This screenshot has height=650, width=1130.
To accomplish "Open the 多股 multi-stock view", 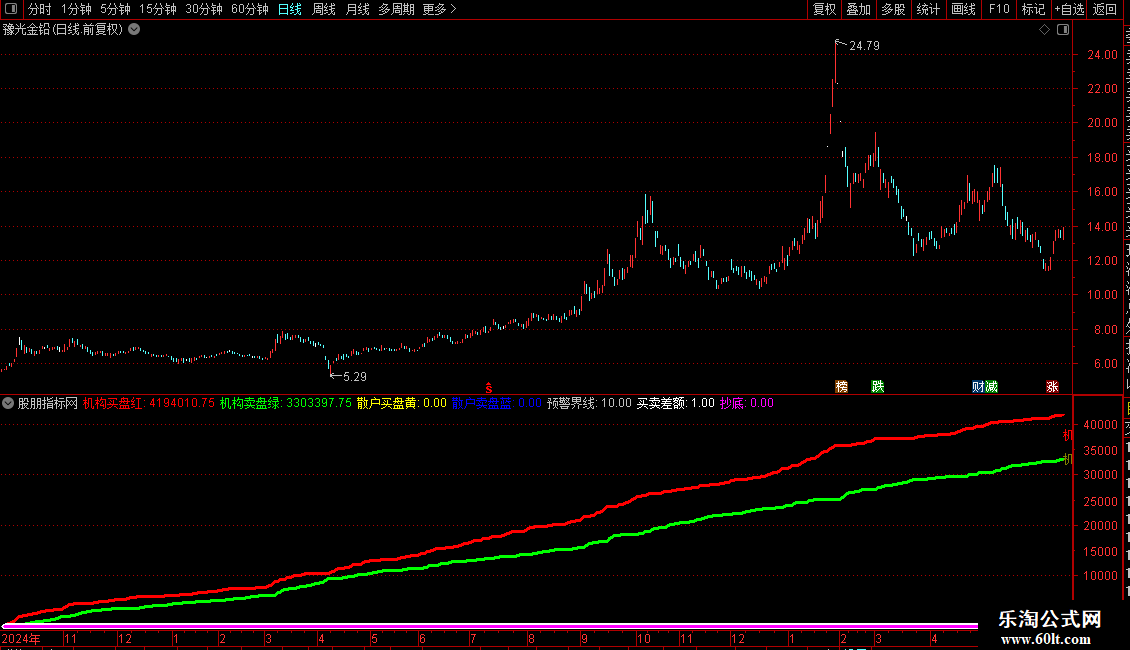I will (893, 9).
